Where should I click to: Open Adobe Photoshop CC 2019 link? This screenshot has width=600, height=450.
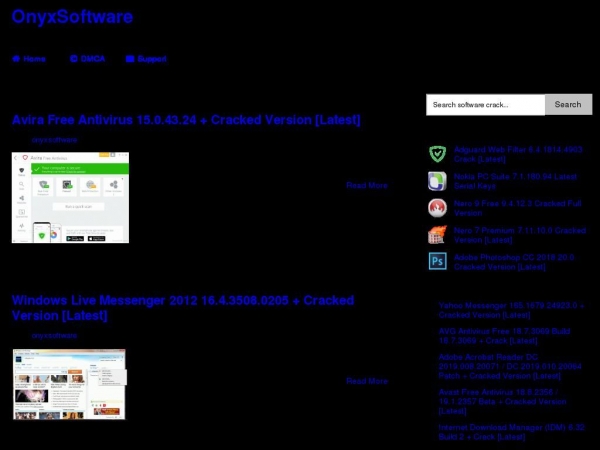(514, 262)
